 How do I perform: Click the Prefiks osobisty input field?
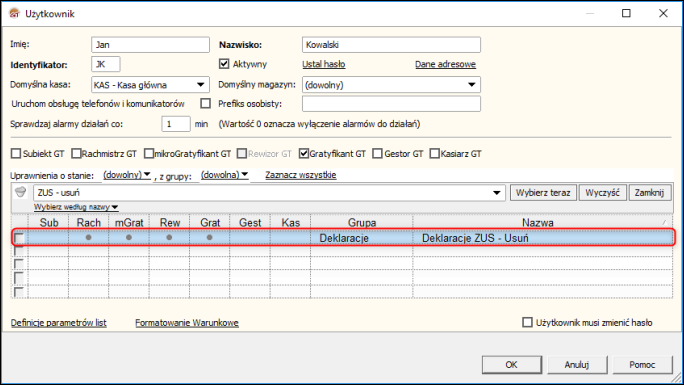coord(391,104)
